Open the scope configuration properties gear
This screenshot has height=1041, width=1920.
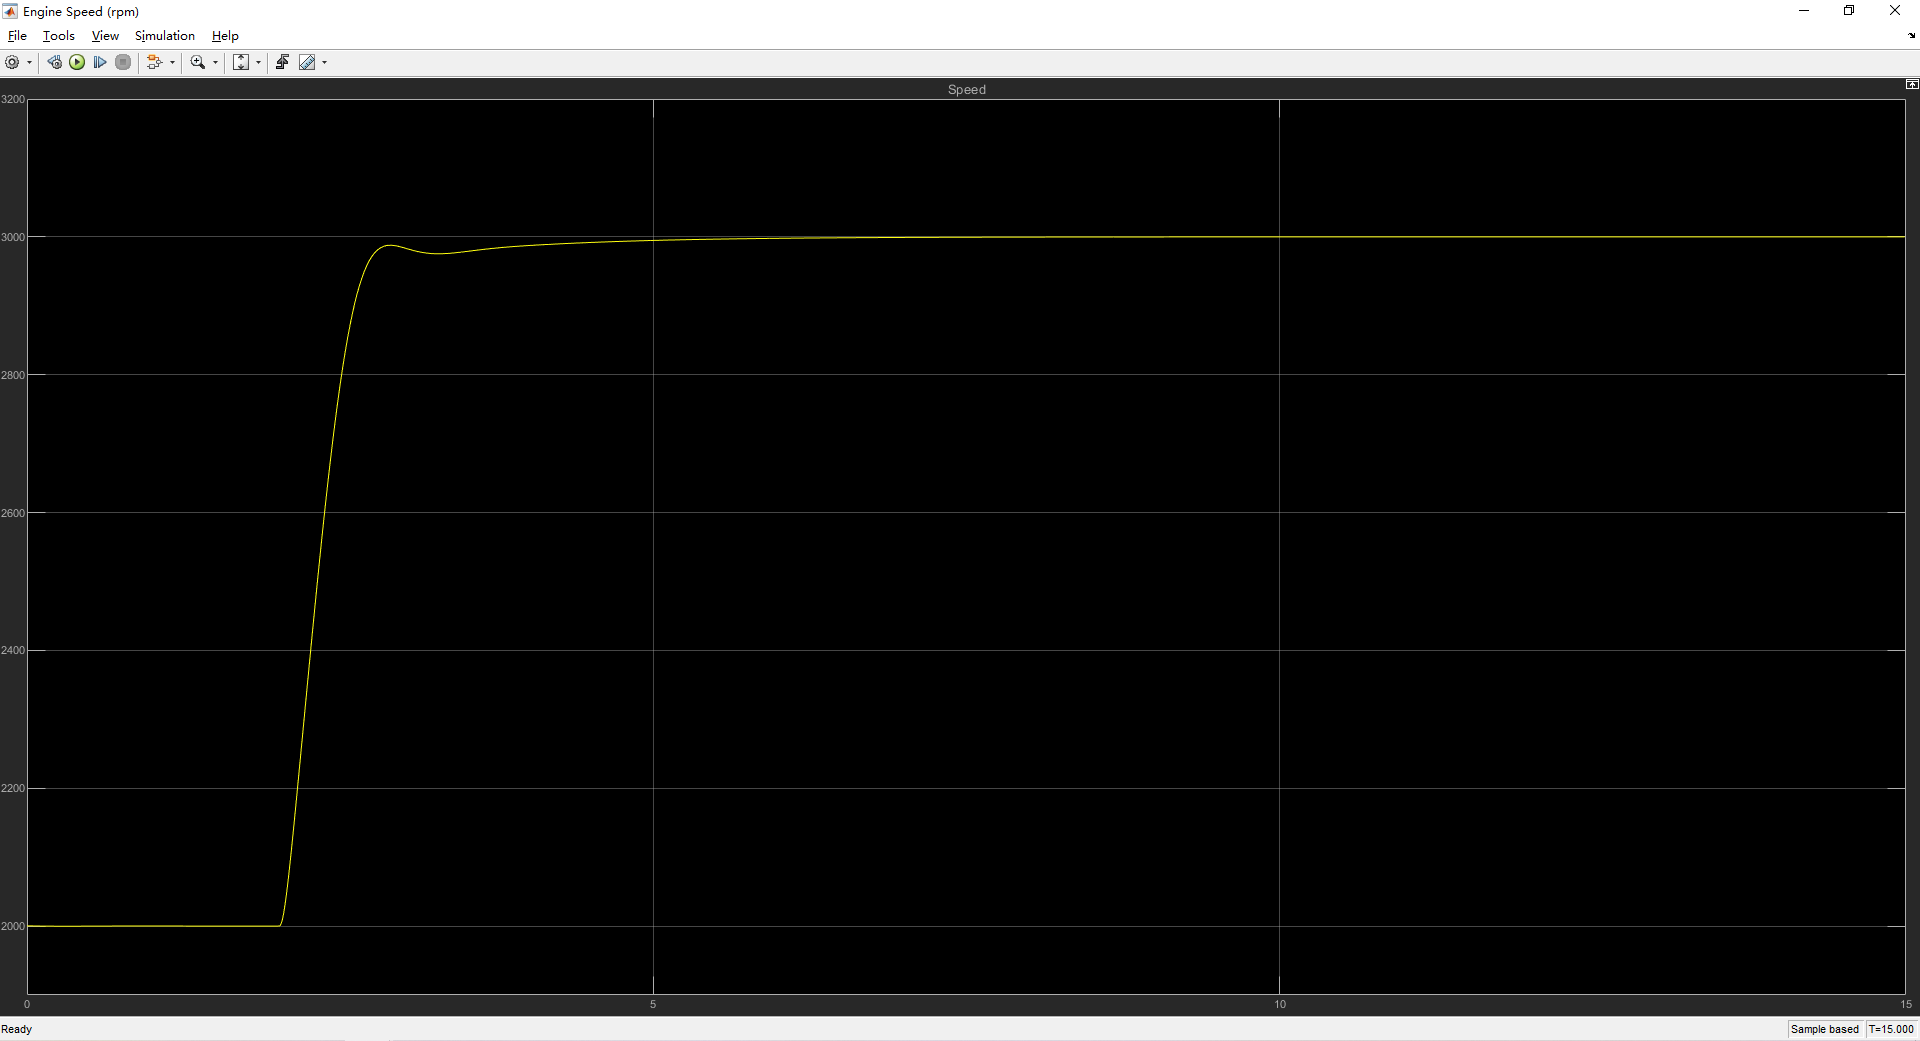coord(12,62)
